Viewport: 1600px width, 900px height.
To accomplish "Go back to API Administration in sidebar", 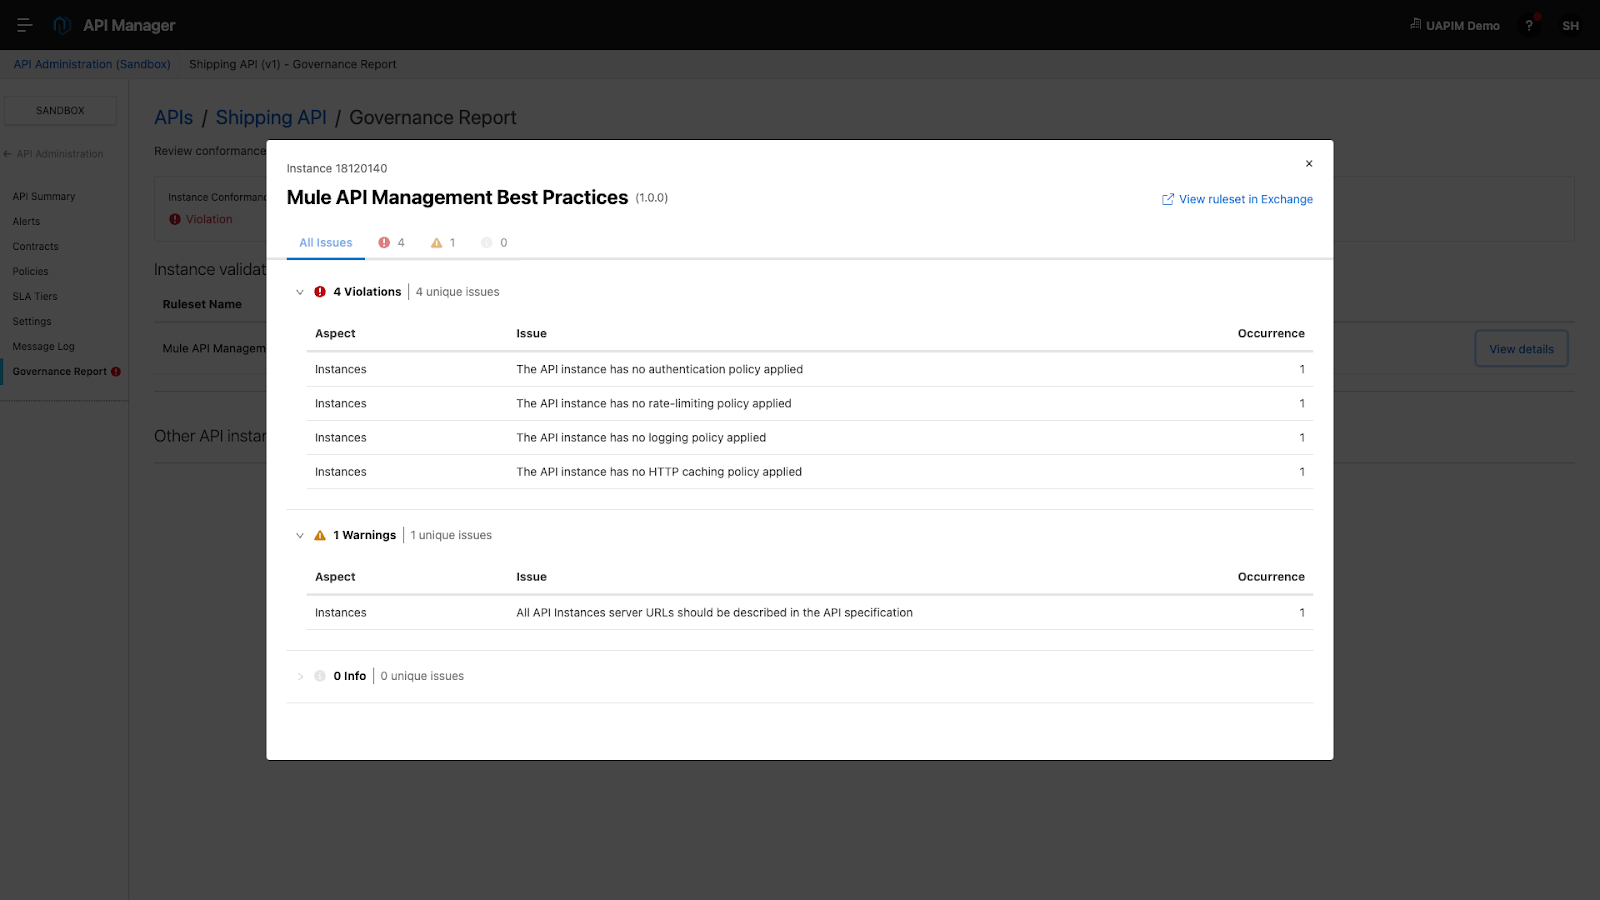I will (x=54, y=154).
